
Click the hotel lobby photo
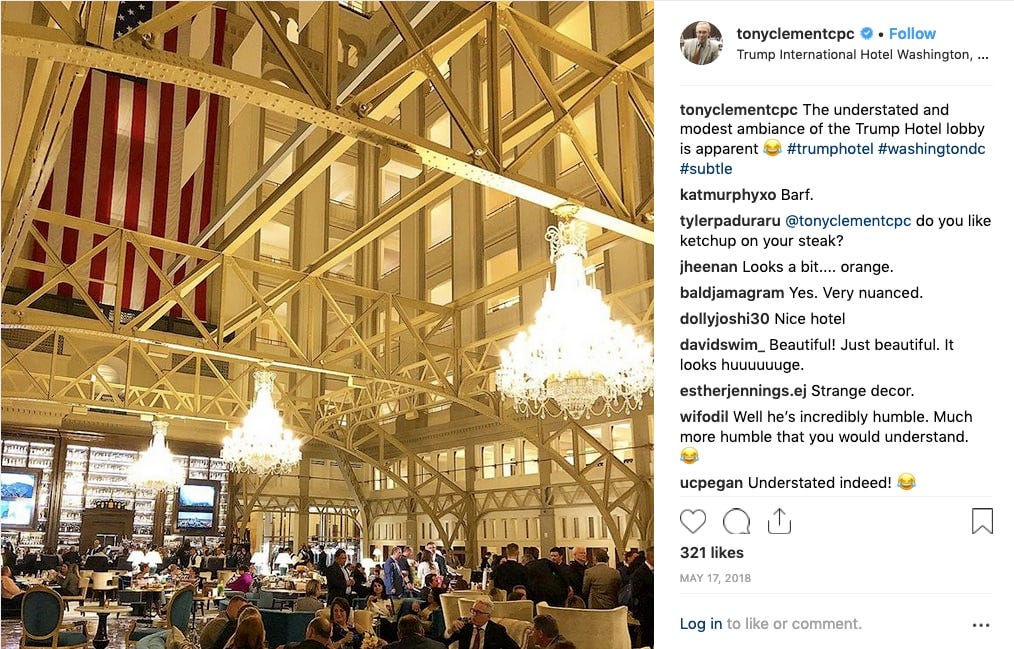pyautogui.click(x=327, y=324)
